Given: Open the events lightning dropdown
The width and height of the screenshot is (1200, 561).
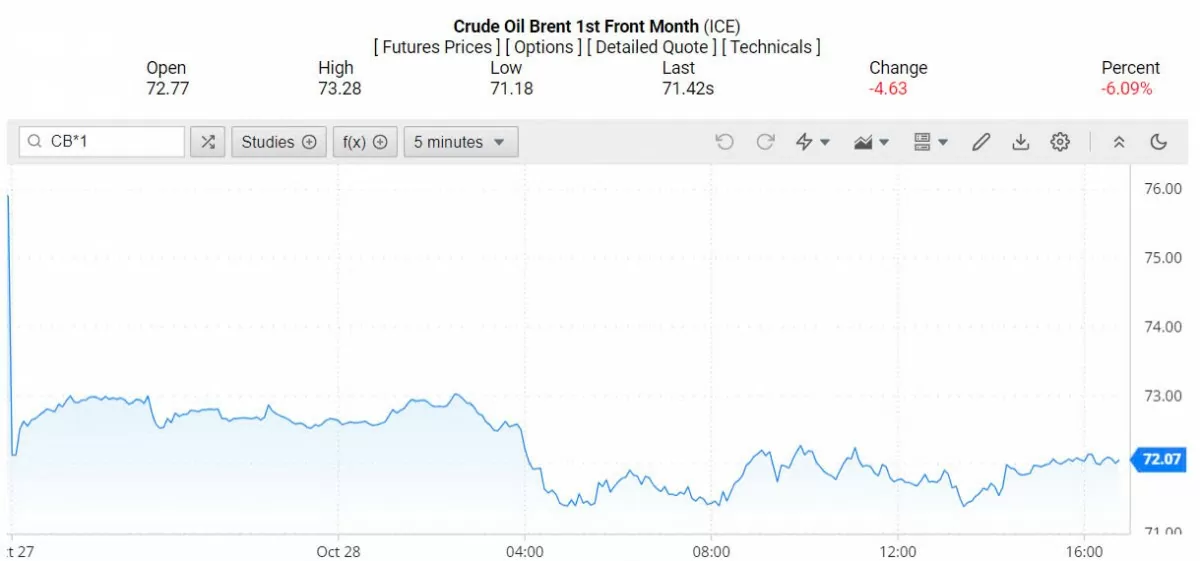Looking at the screenshot, I should pyautogui.click(x=812, y=142).
